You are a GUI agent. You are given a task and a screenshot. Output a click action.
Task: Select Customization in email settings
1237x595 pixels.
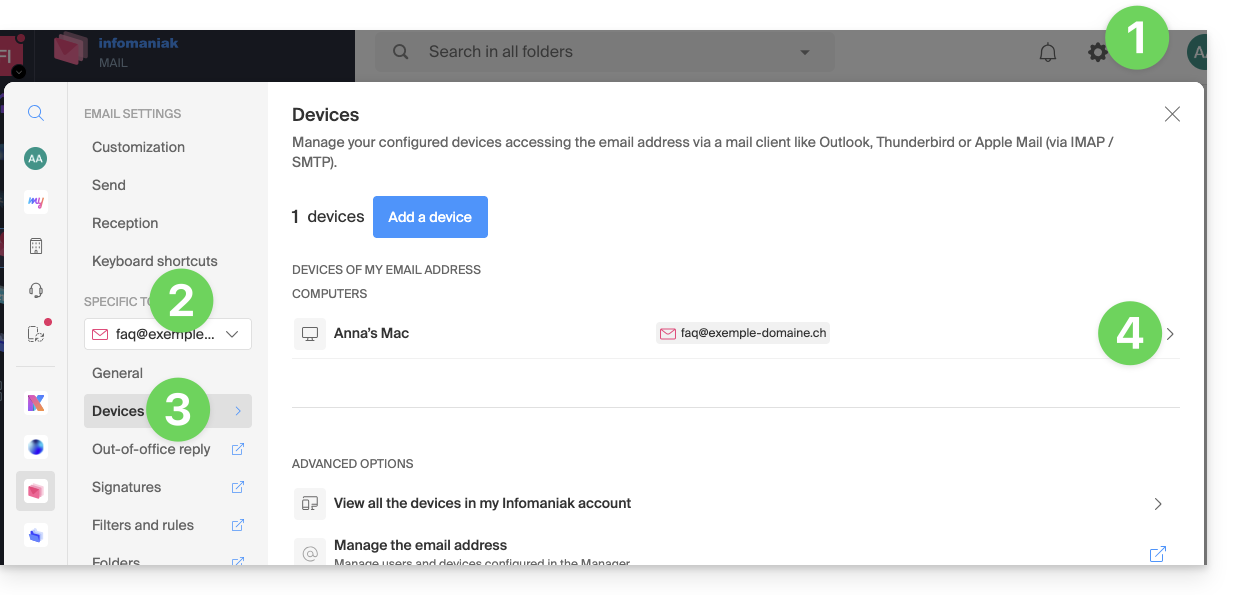pos(138,147)
